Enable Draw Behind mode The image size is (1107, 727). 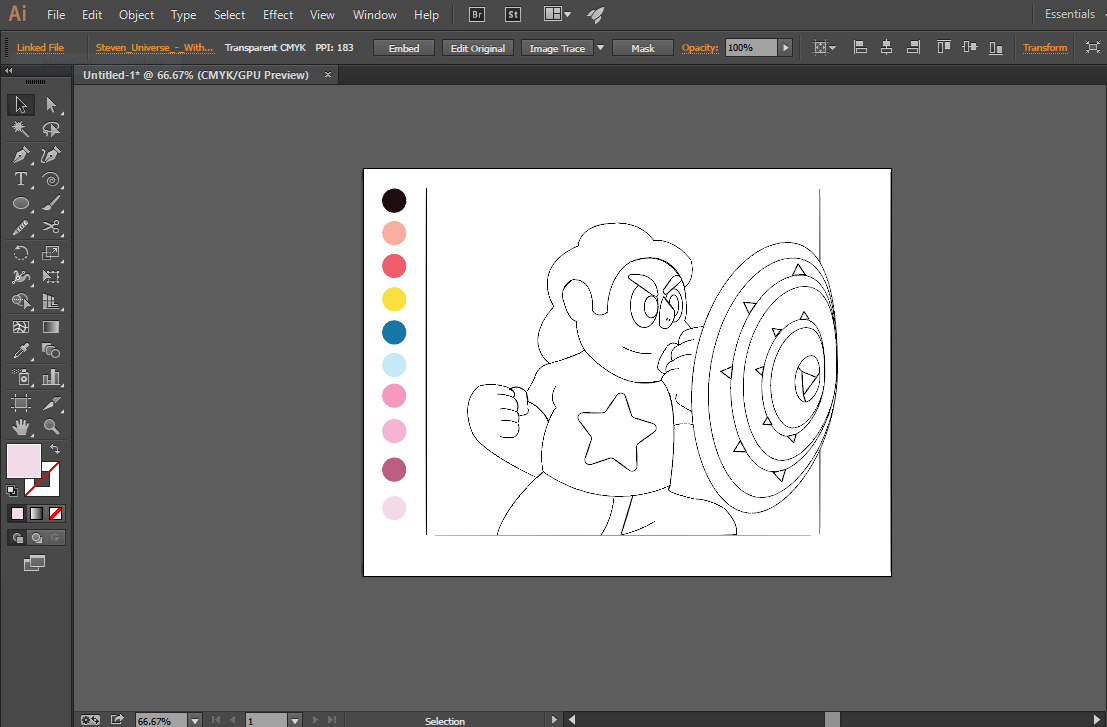coord(37,538)
